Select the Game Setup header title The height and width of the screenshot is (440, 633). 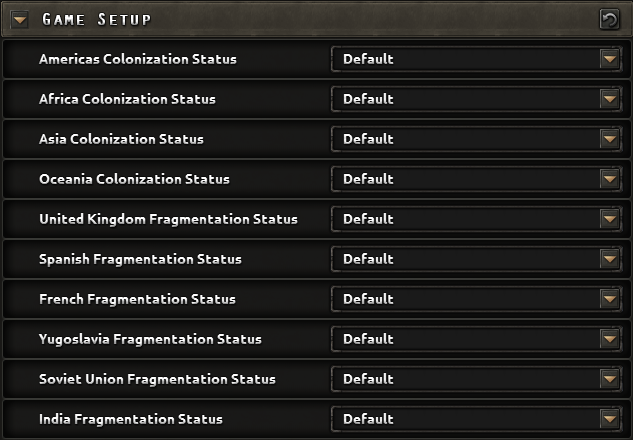97,19
